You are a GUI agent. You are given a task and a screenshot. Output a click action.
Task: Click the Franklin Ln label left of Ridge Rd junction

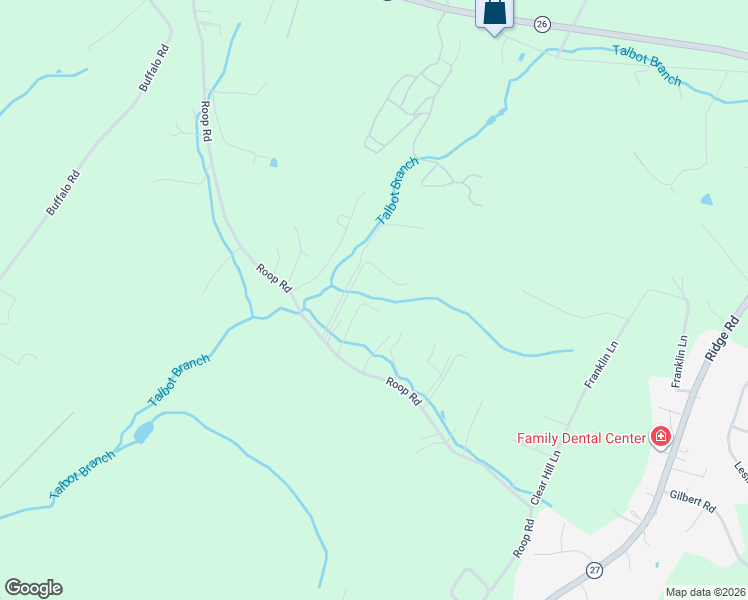pos(601,364)
